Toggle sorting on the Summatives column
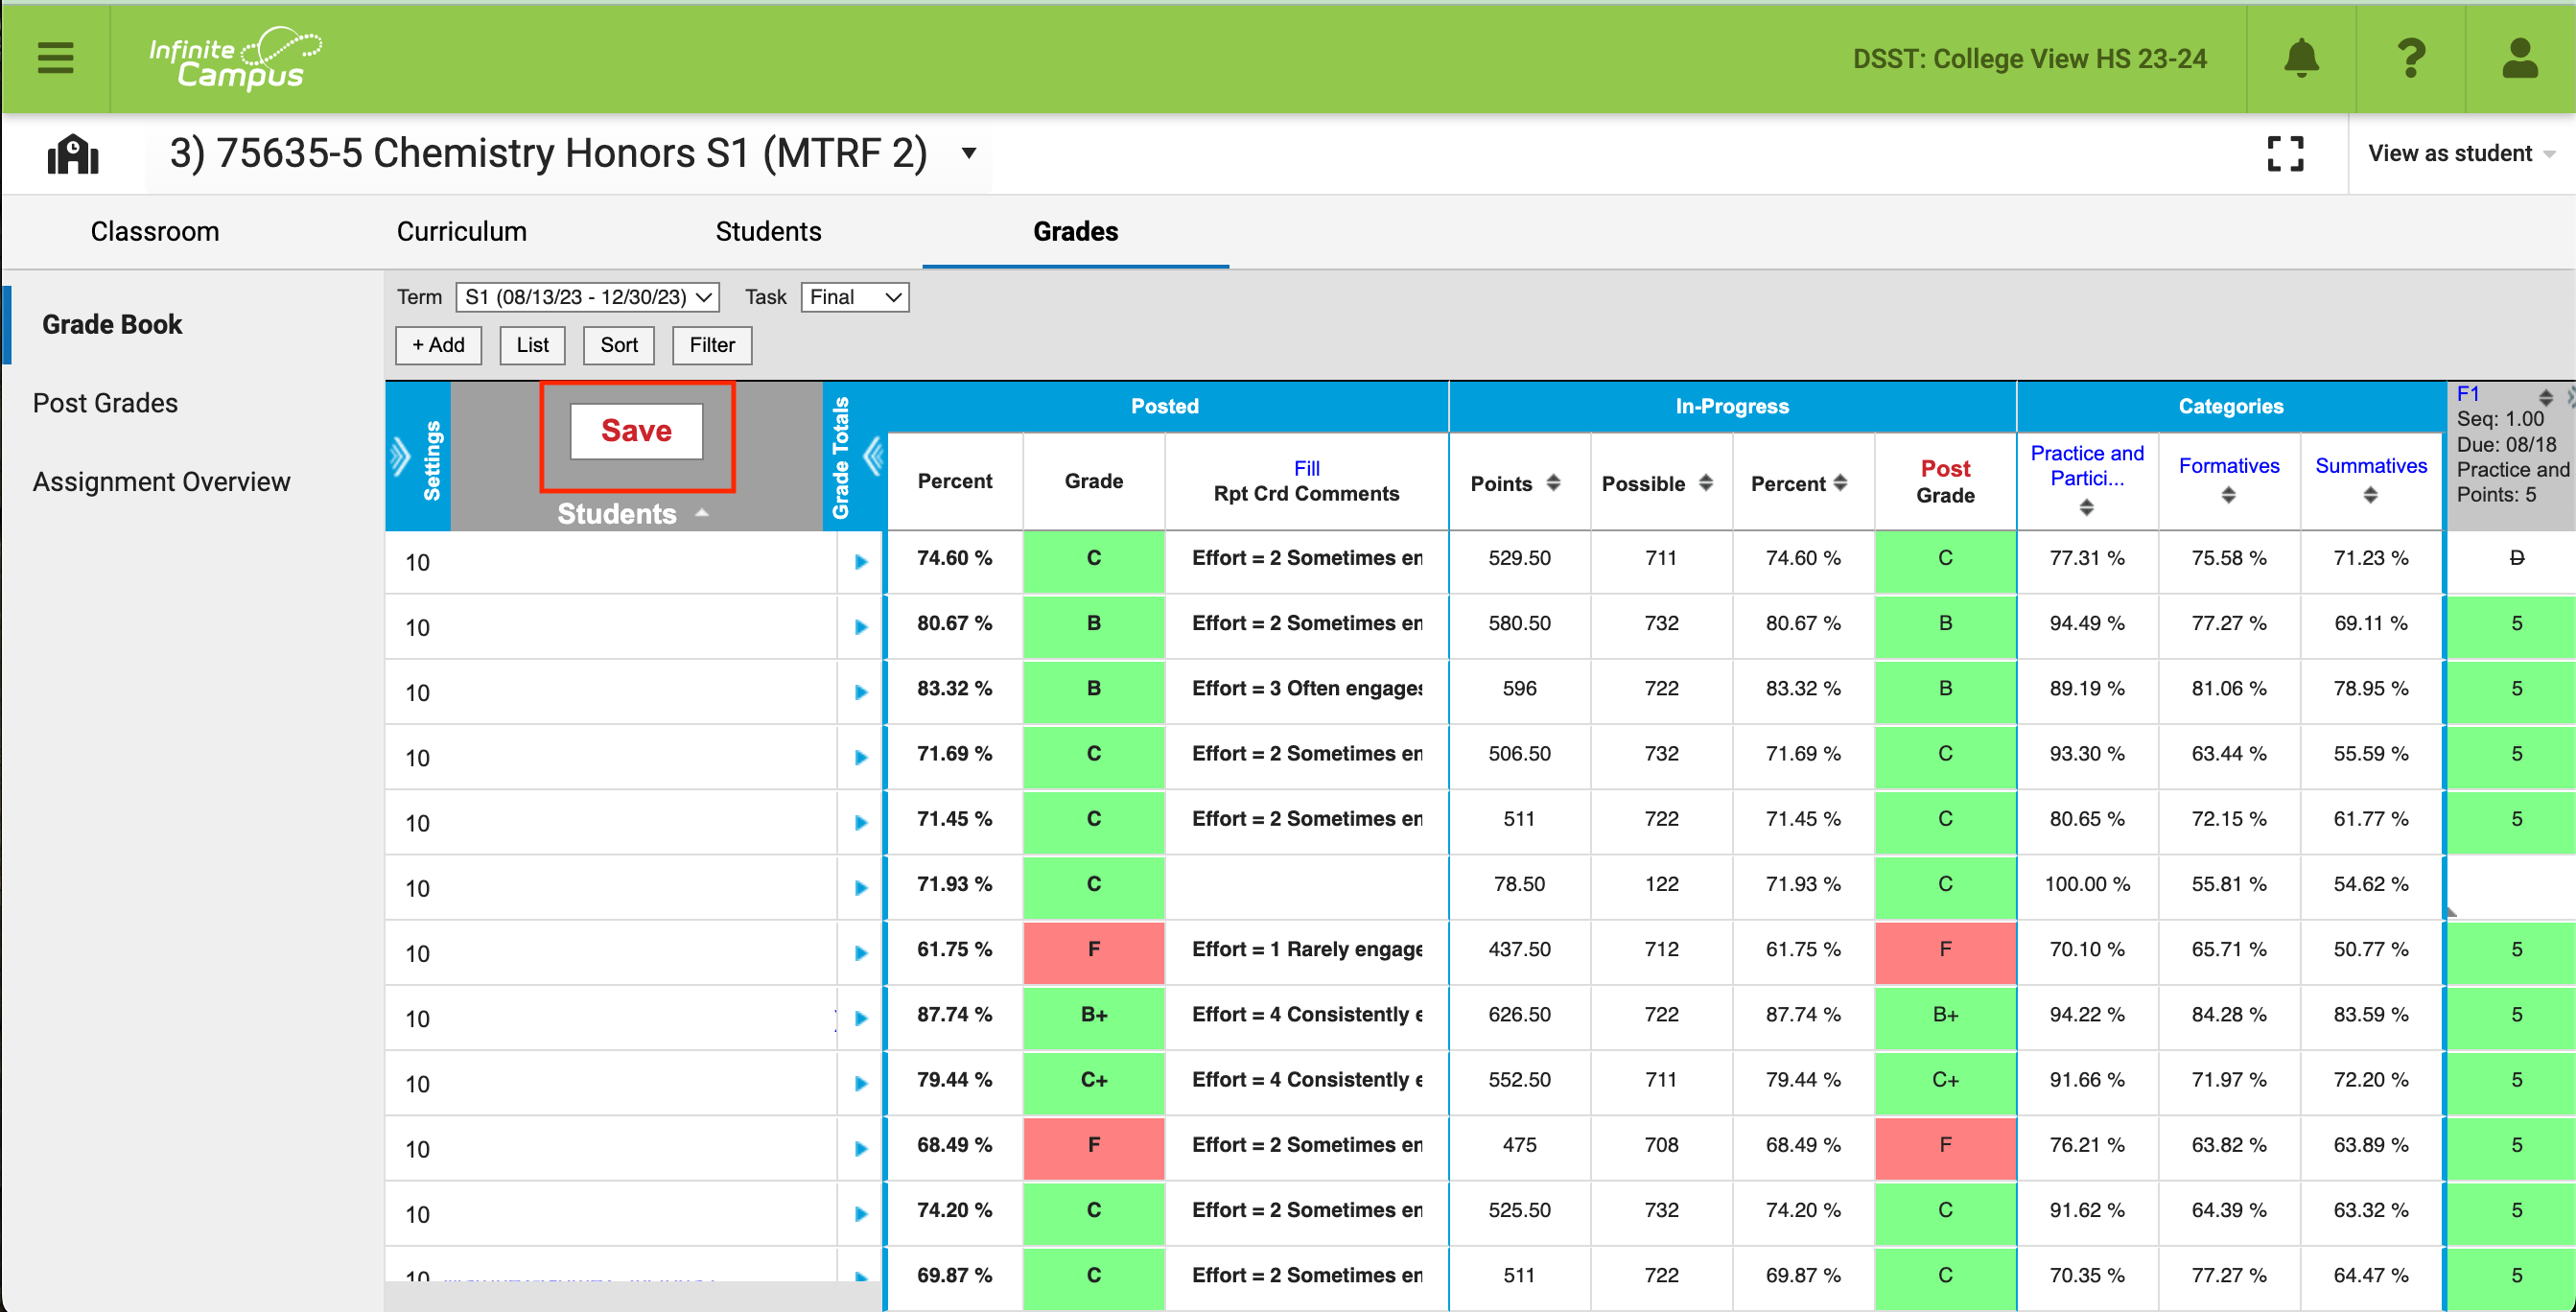Screen dimensions: 2576x1312 click(x=2370, y=493)
